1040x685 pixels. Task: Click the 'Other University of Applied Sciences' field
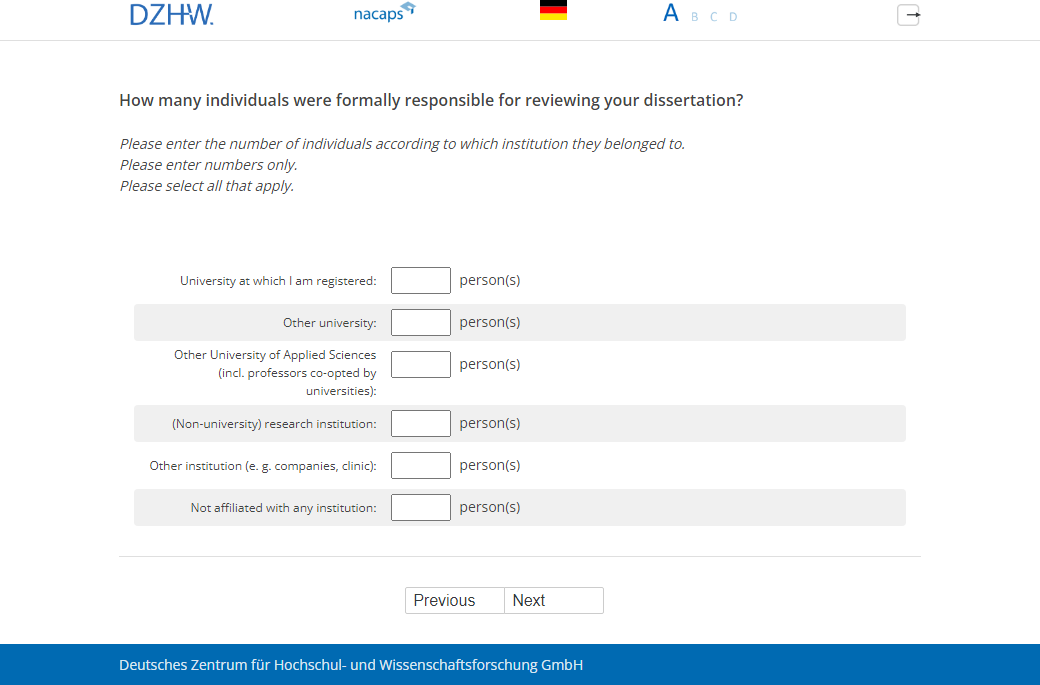pyautogui.click(x=421, y=365)
